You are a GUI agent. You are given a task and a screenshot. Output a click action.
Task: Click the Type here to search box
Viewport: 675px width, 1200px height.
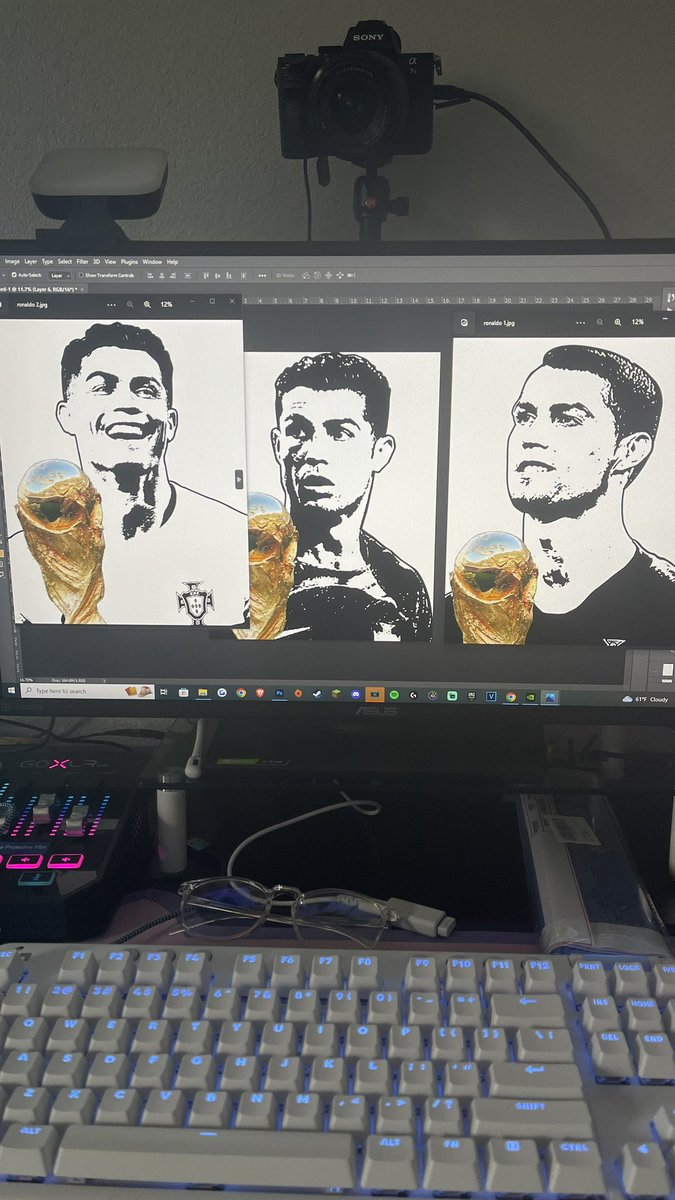tap(88, 692)
